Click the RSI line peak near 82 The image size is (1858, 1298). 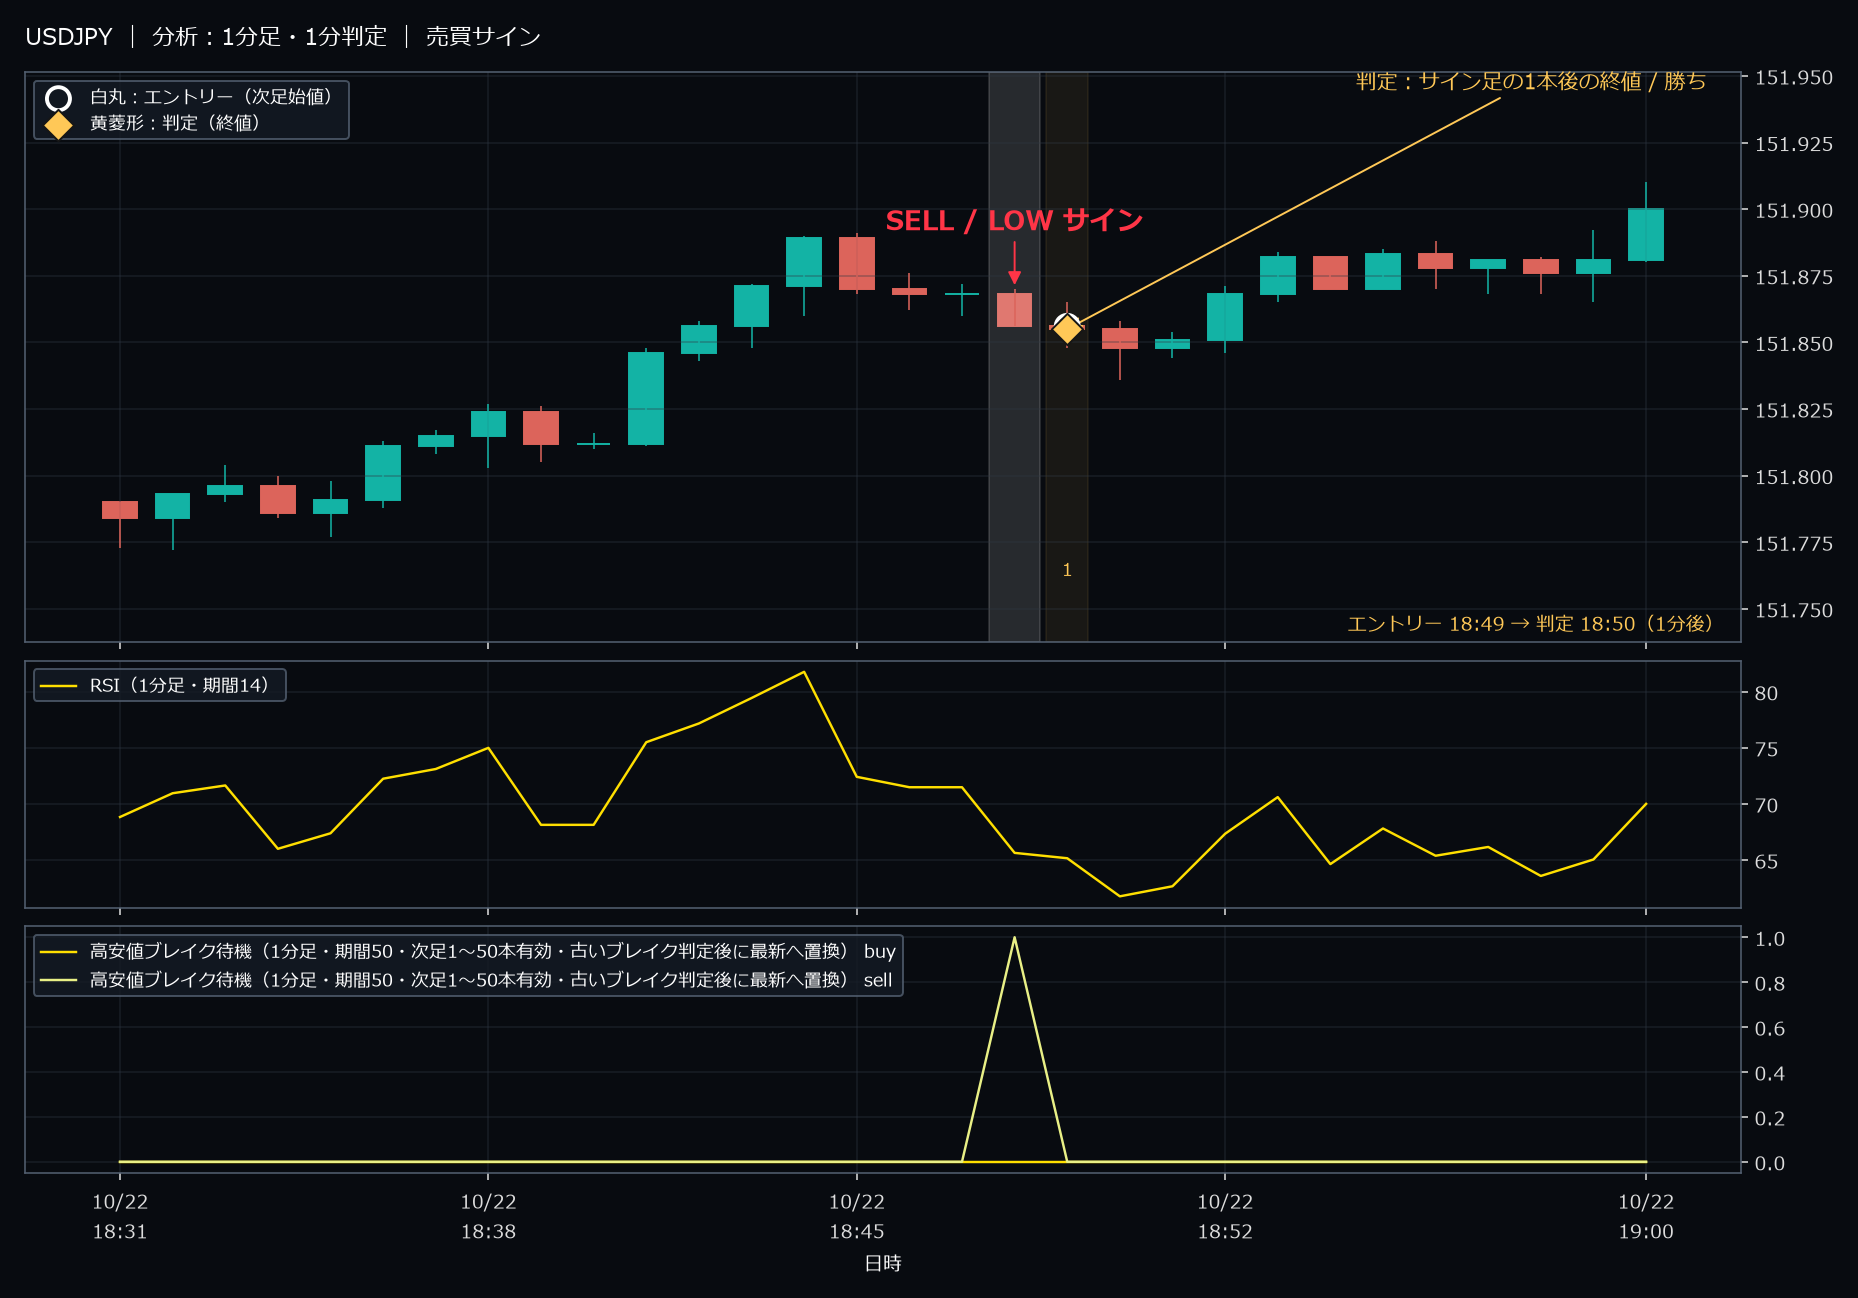pyautogui.click(x=804, y=672)
